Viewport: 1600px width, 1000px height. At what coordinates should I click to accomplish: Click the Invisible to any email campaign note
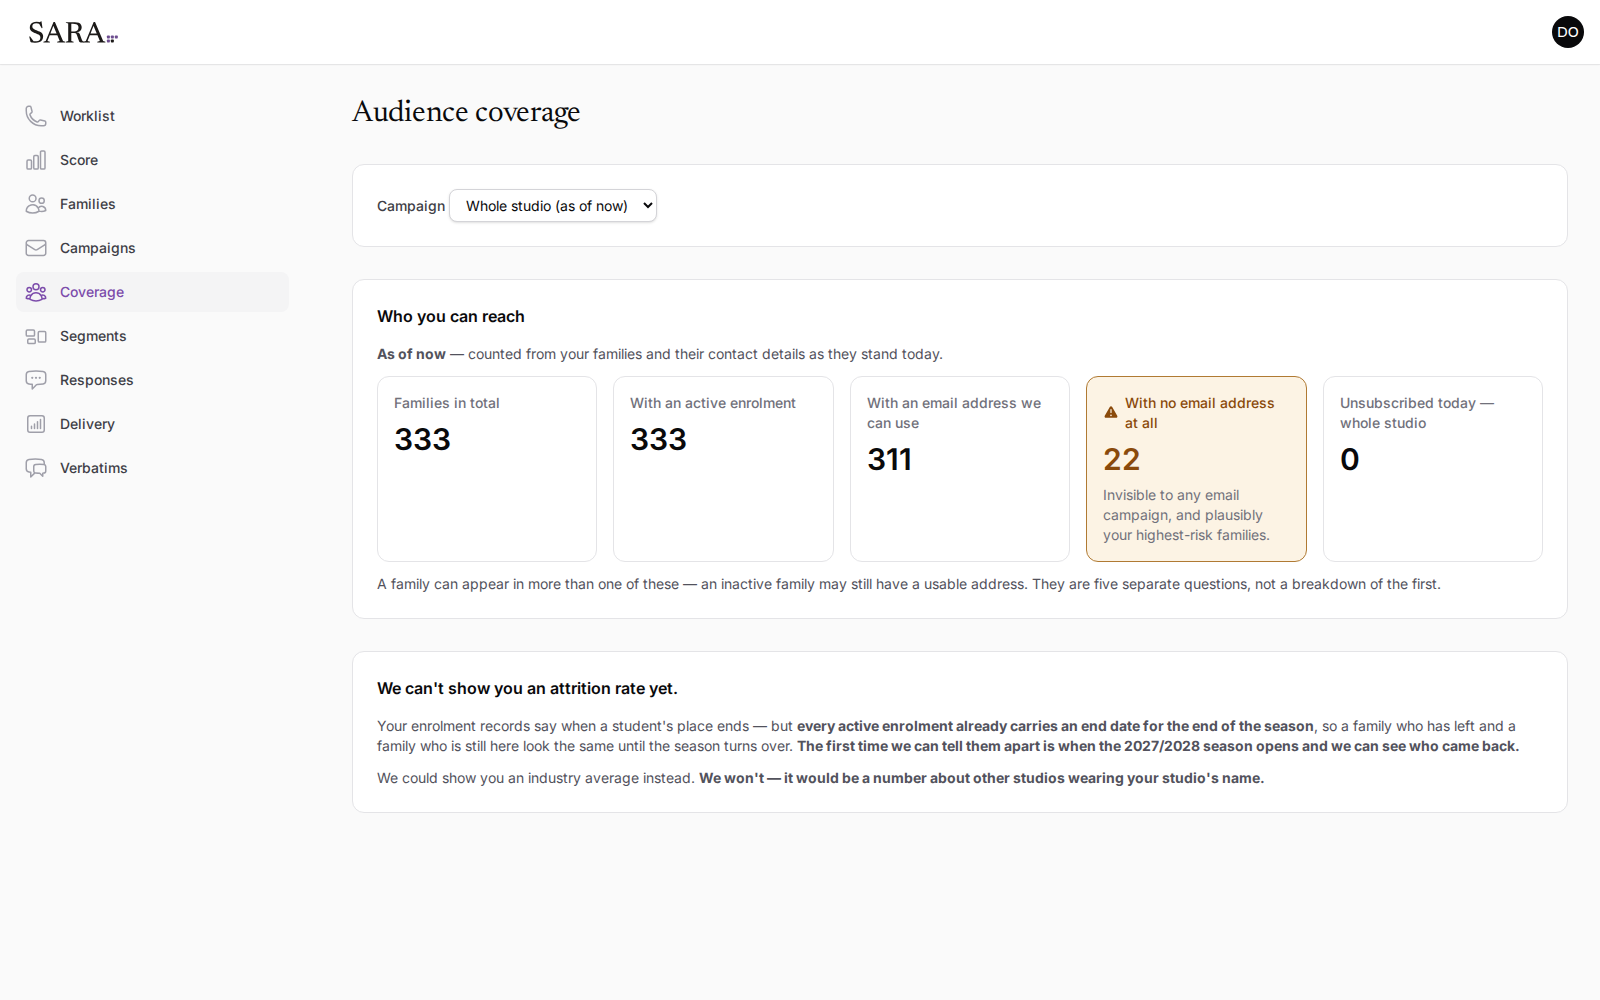[x=1186, y=515]
